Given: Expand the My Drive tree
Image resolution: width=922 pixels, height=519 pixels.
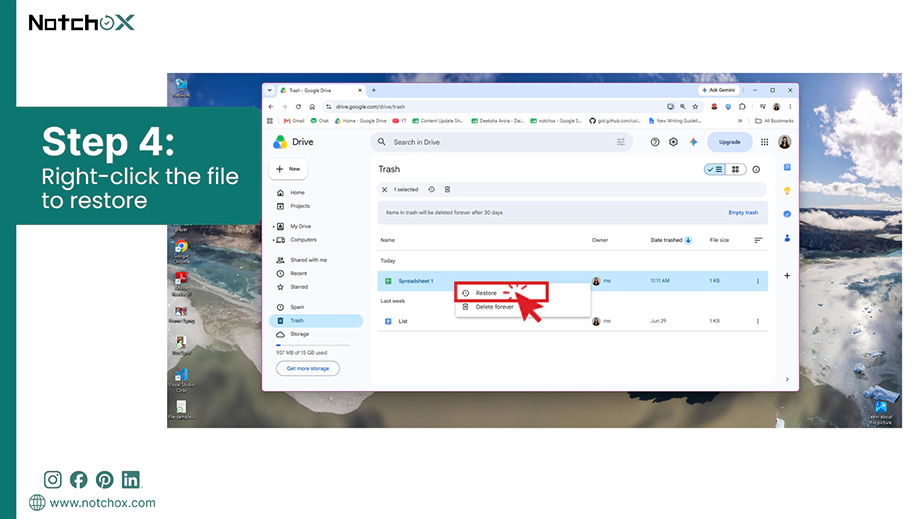Looking at the screenshot, I should [x=274, y=226].
